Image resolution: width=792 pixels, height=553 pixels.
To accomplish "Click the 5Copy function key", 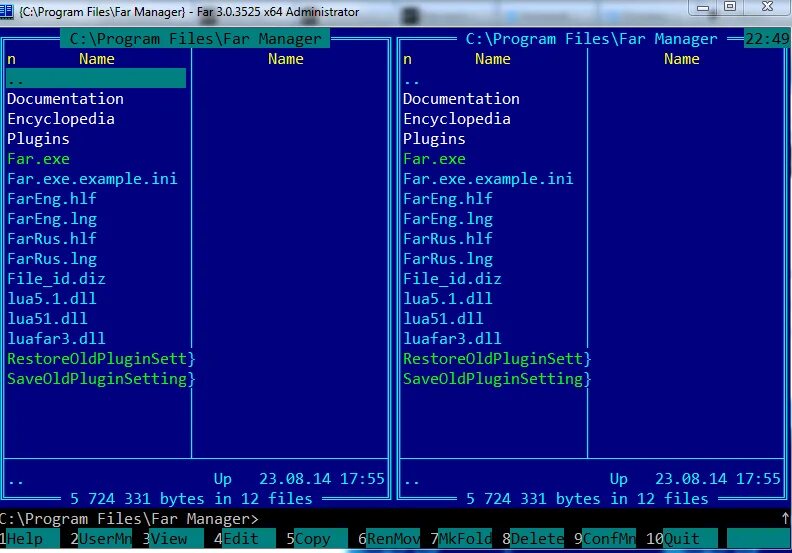I will (317, 538).
